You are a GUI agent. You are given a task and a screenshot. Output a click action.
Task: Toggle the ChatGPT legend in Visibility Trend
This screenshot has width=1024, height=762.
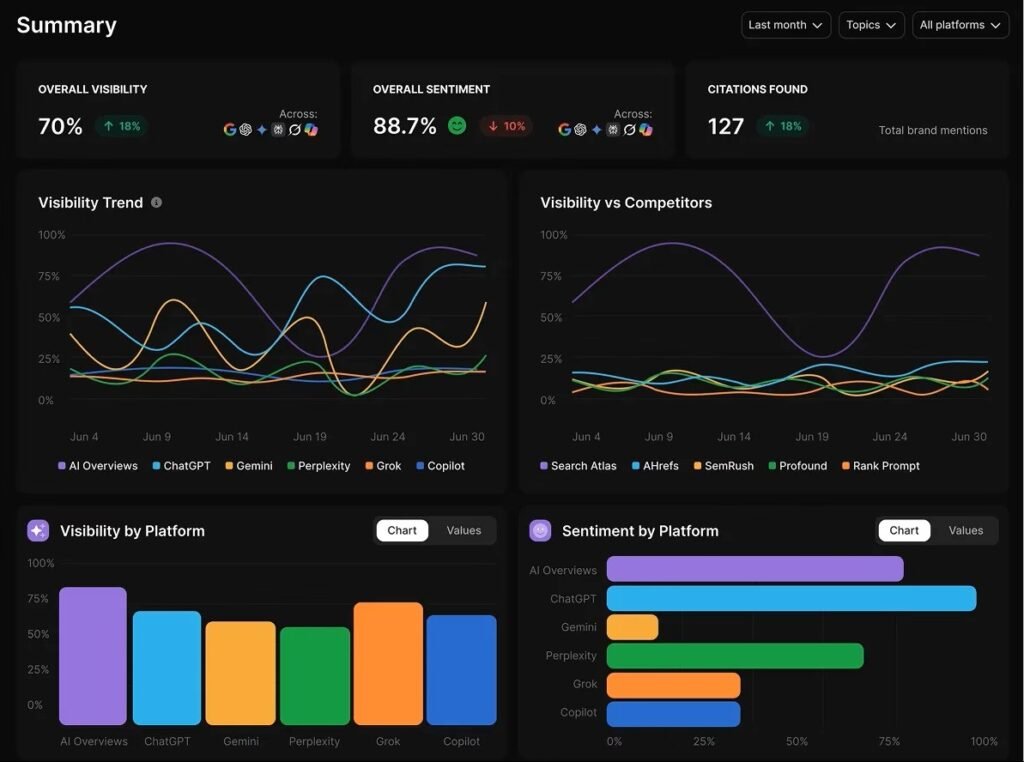181,466
